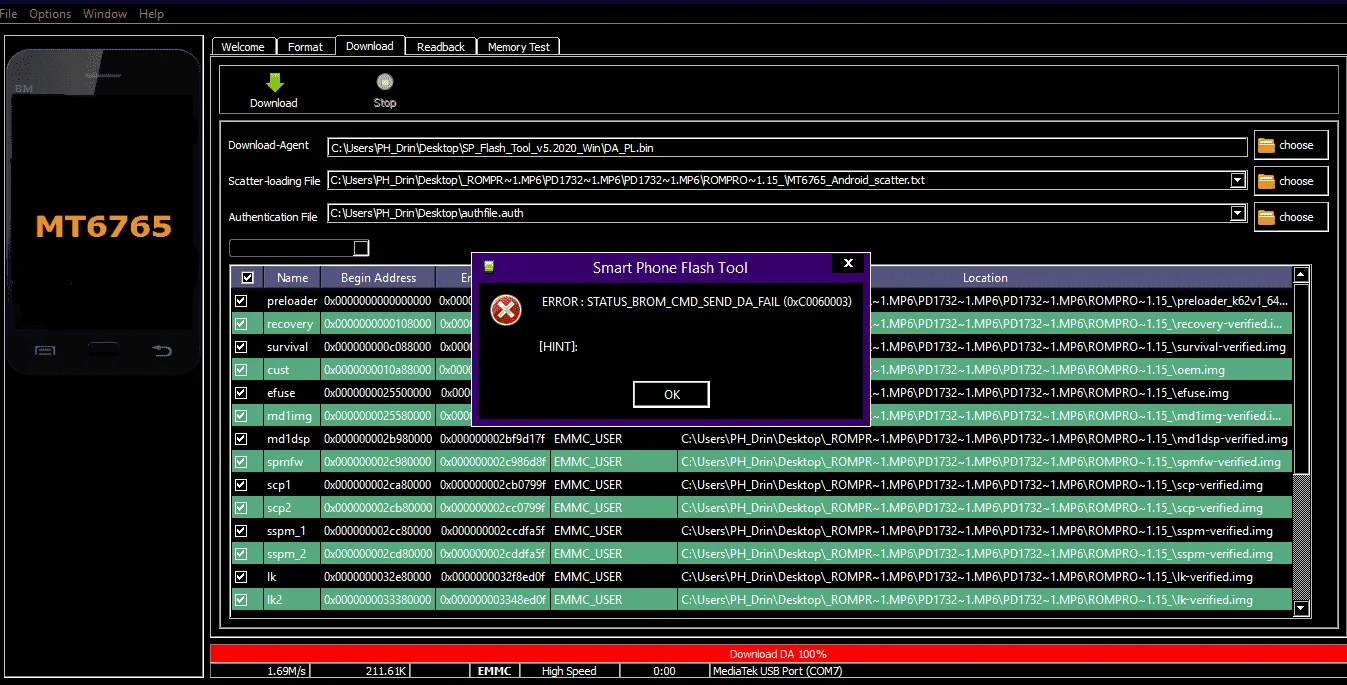Uncheck the scp2 partition checkbox
The width and height of the screenshot is (1347, 685).
[x=240, y=508]
